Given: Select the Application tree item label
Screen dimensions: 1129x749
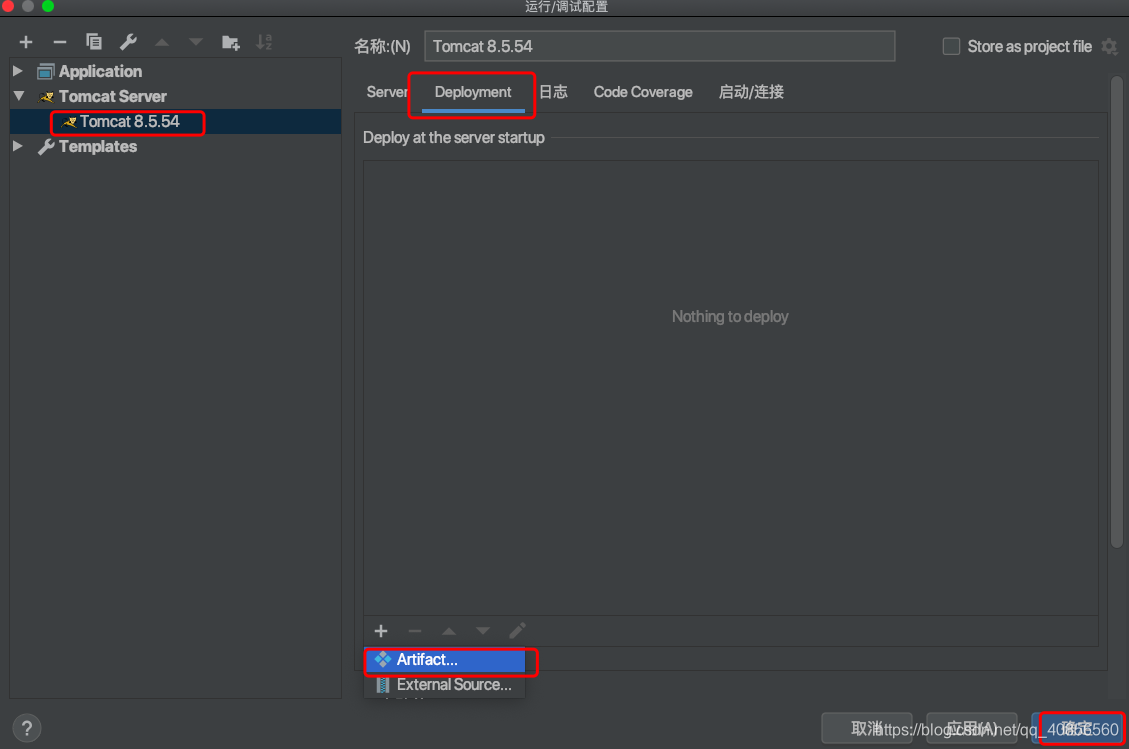Looking at the screenshot, I should coord(100,71).
